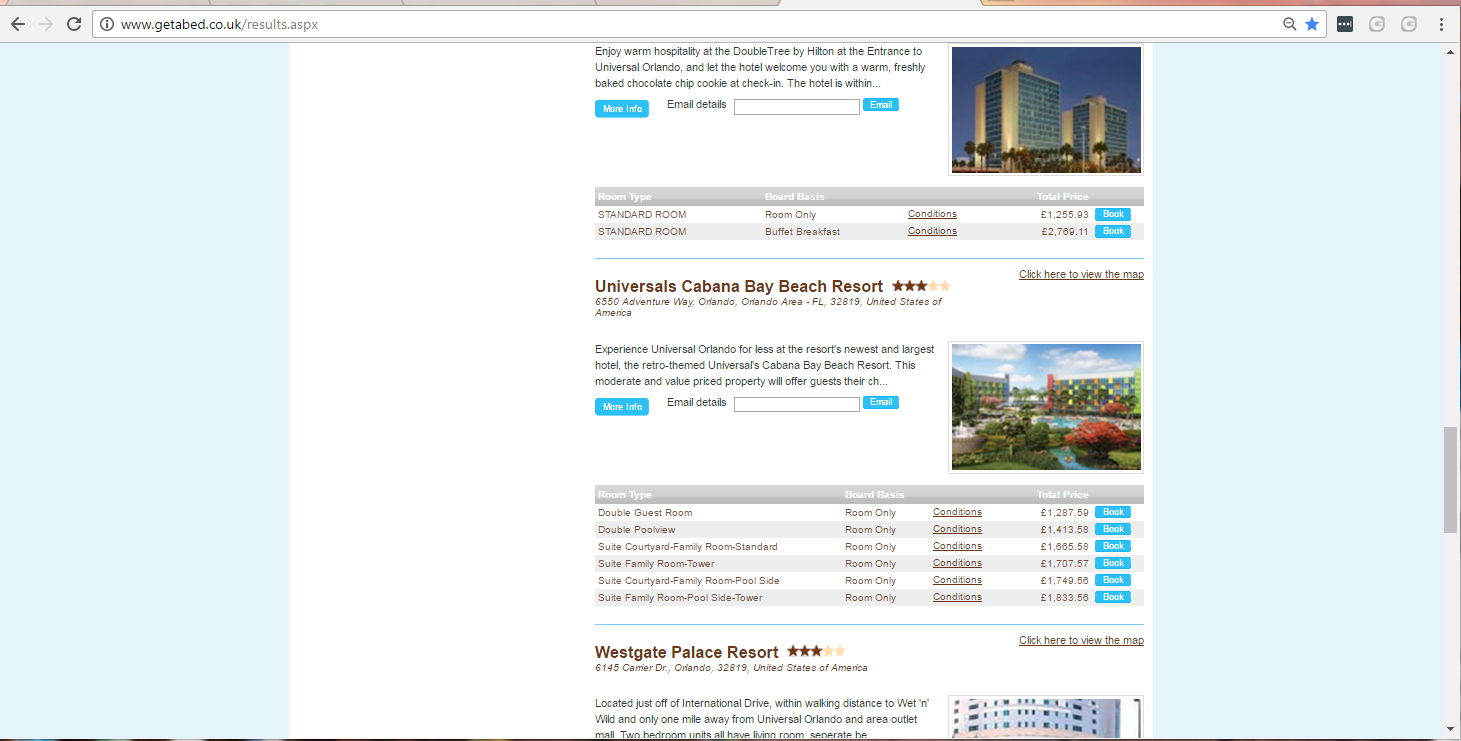Click the £1,749.56 price
Screen dimensions: 1461x741
coord(1064,581)
